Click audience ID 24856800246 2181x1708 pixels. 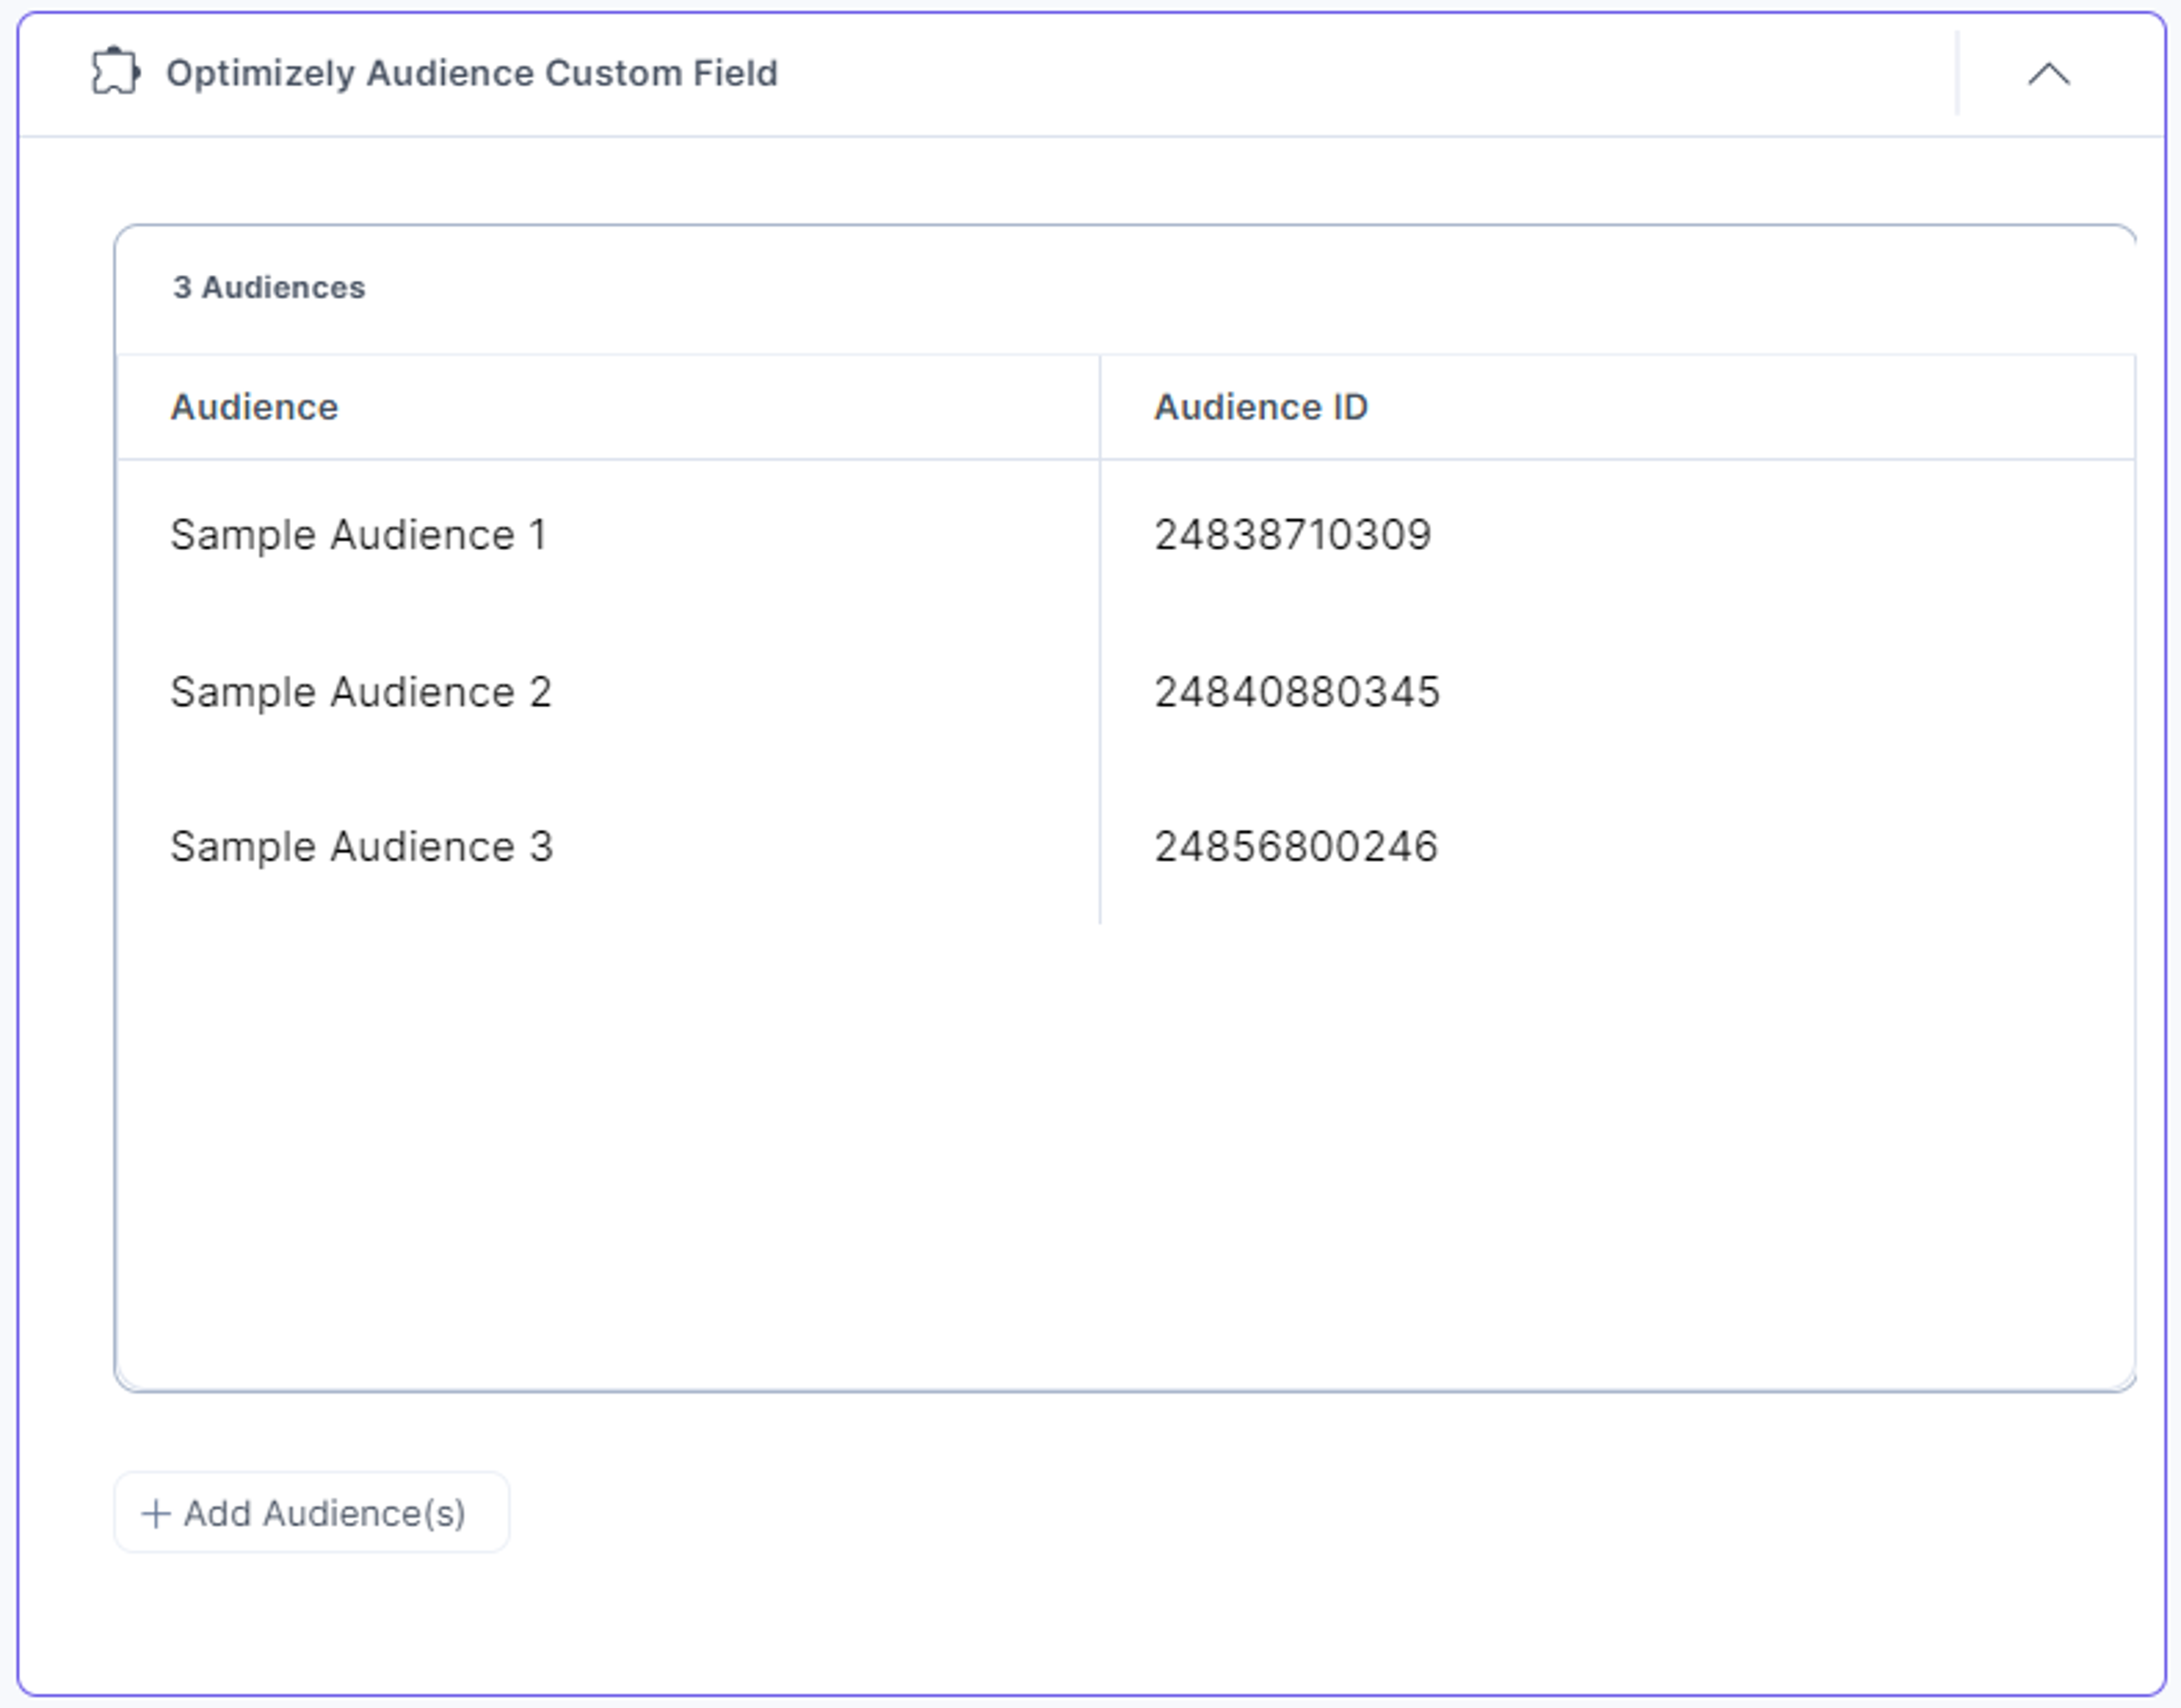click(1295, 847)
